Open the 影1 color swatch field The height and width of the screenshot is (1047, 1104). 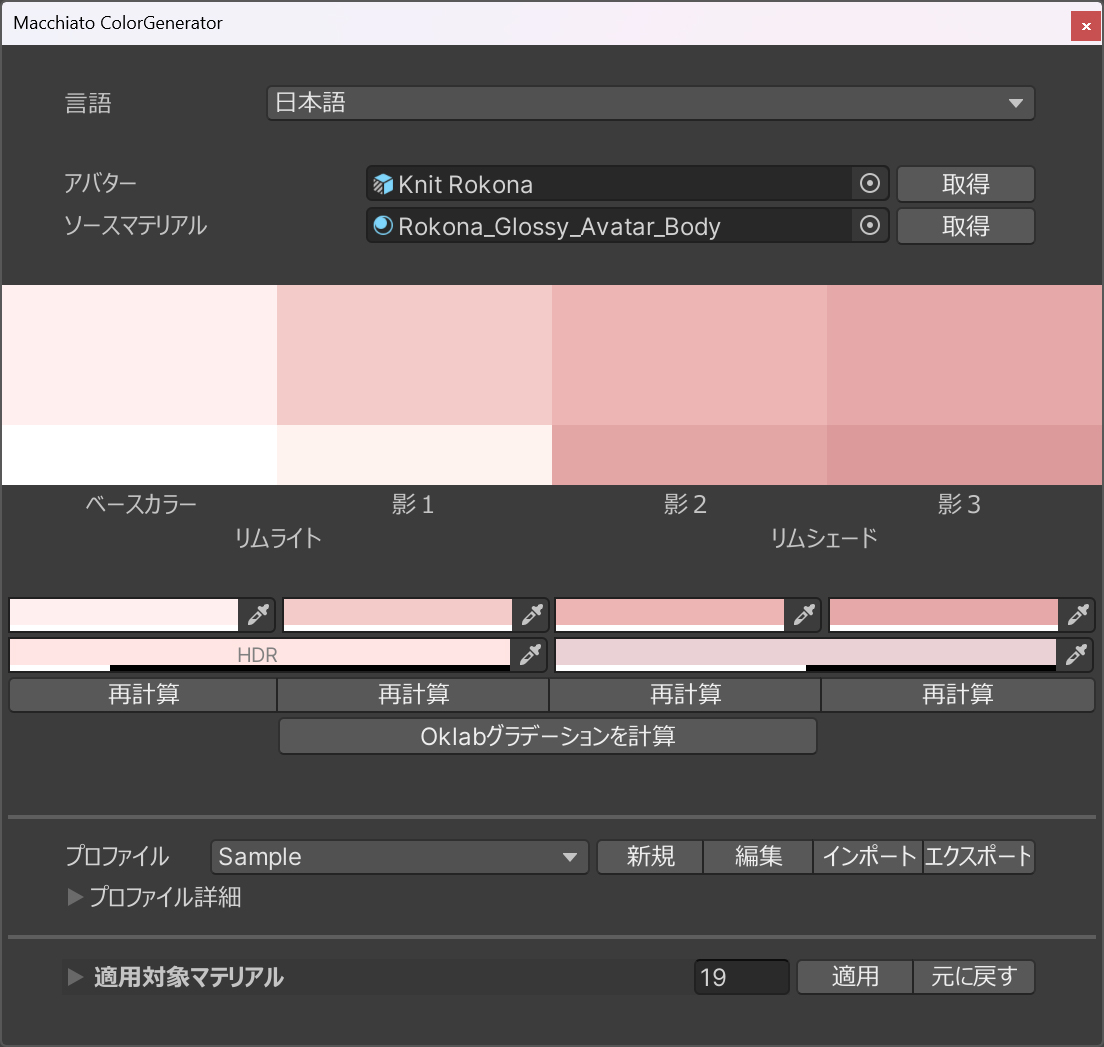click(398, 615)
